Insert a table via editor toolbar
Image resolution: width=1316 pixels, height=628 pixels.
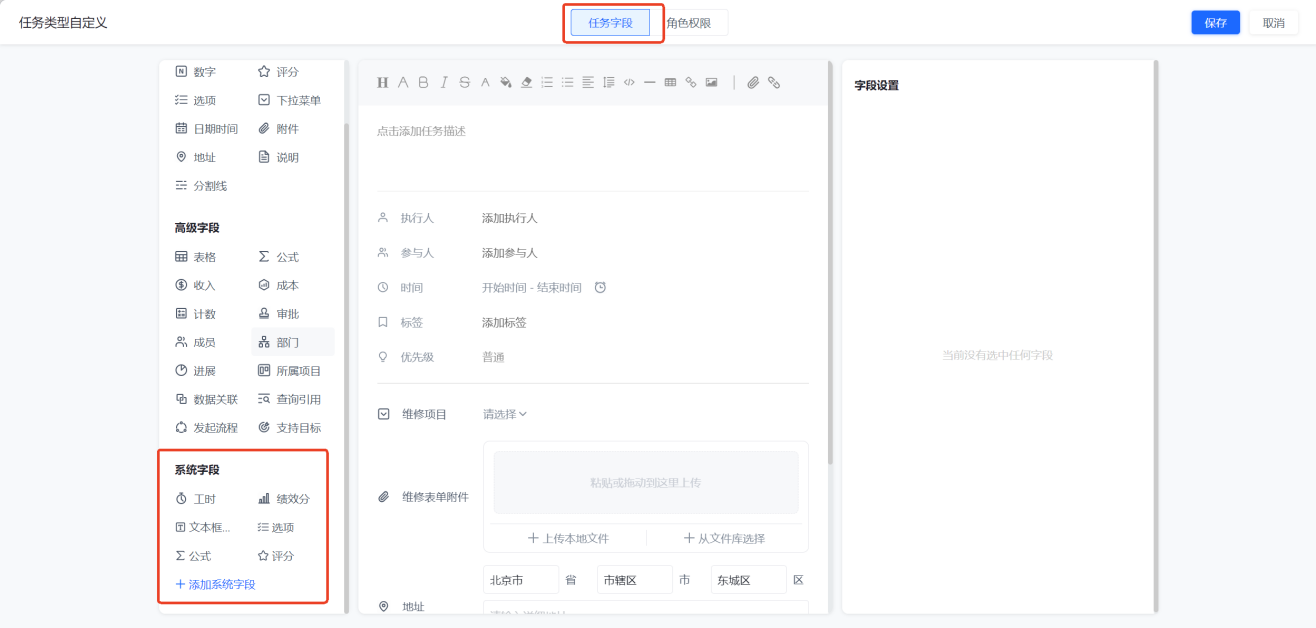click(x=670, y=83)
